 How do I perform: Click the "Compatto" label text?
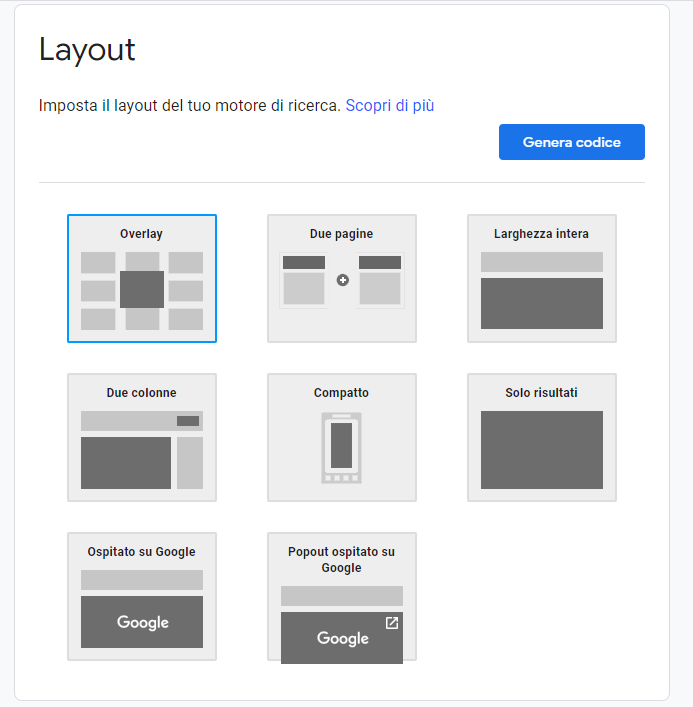coord(341,393)
